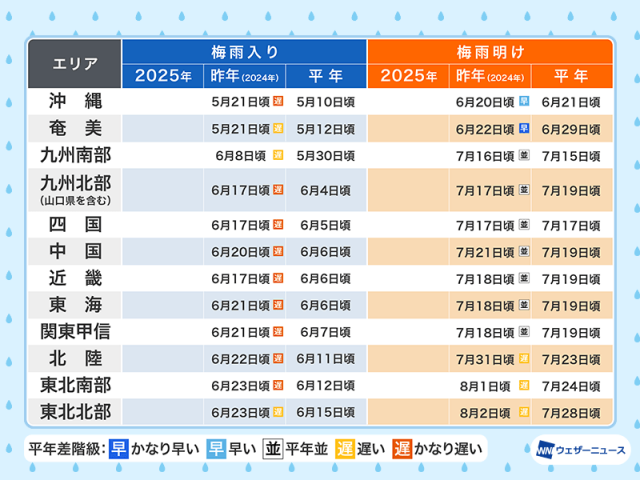
Task: Click the 東北南部 area row label
Action: (x=75, y=385)
